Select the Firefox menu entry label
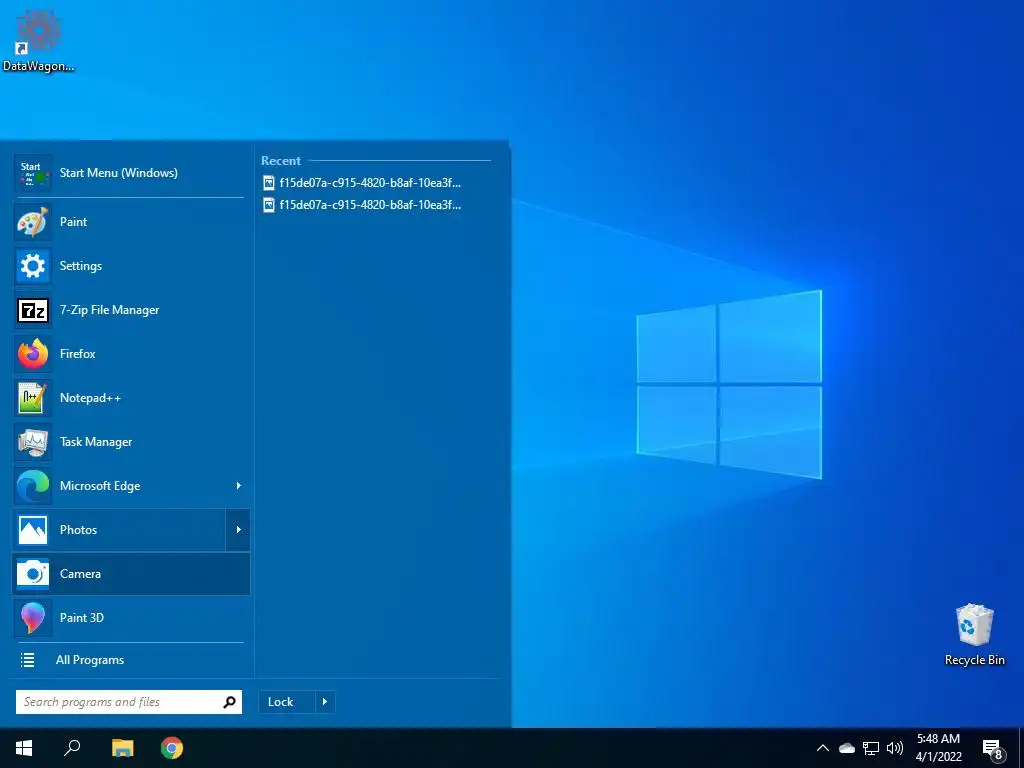Viewport: 1024px width, 768px height. (78, 354)
